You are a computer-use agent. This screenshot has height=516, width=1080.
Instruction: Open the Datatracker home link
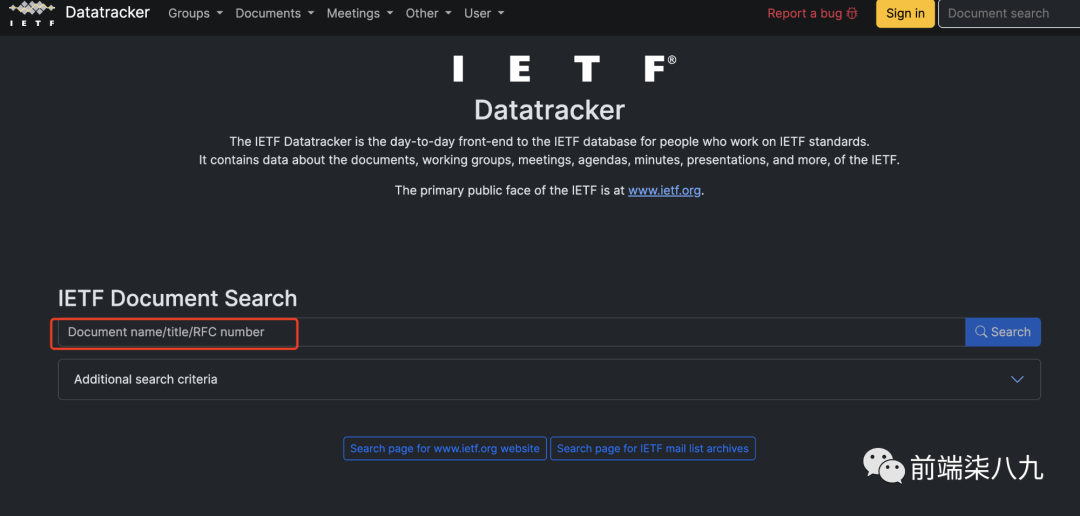point(107,12)
